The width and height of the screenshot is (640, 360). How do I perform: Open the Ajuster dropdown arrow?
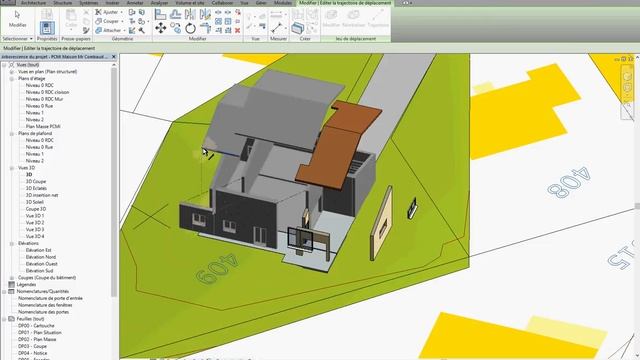point(122,12)
